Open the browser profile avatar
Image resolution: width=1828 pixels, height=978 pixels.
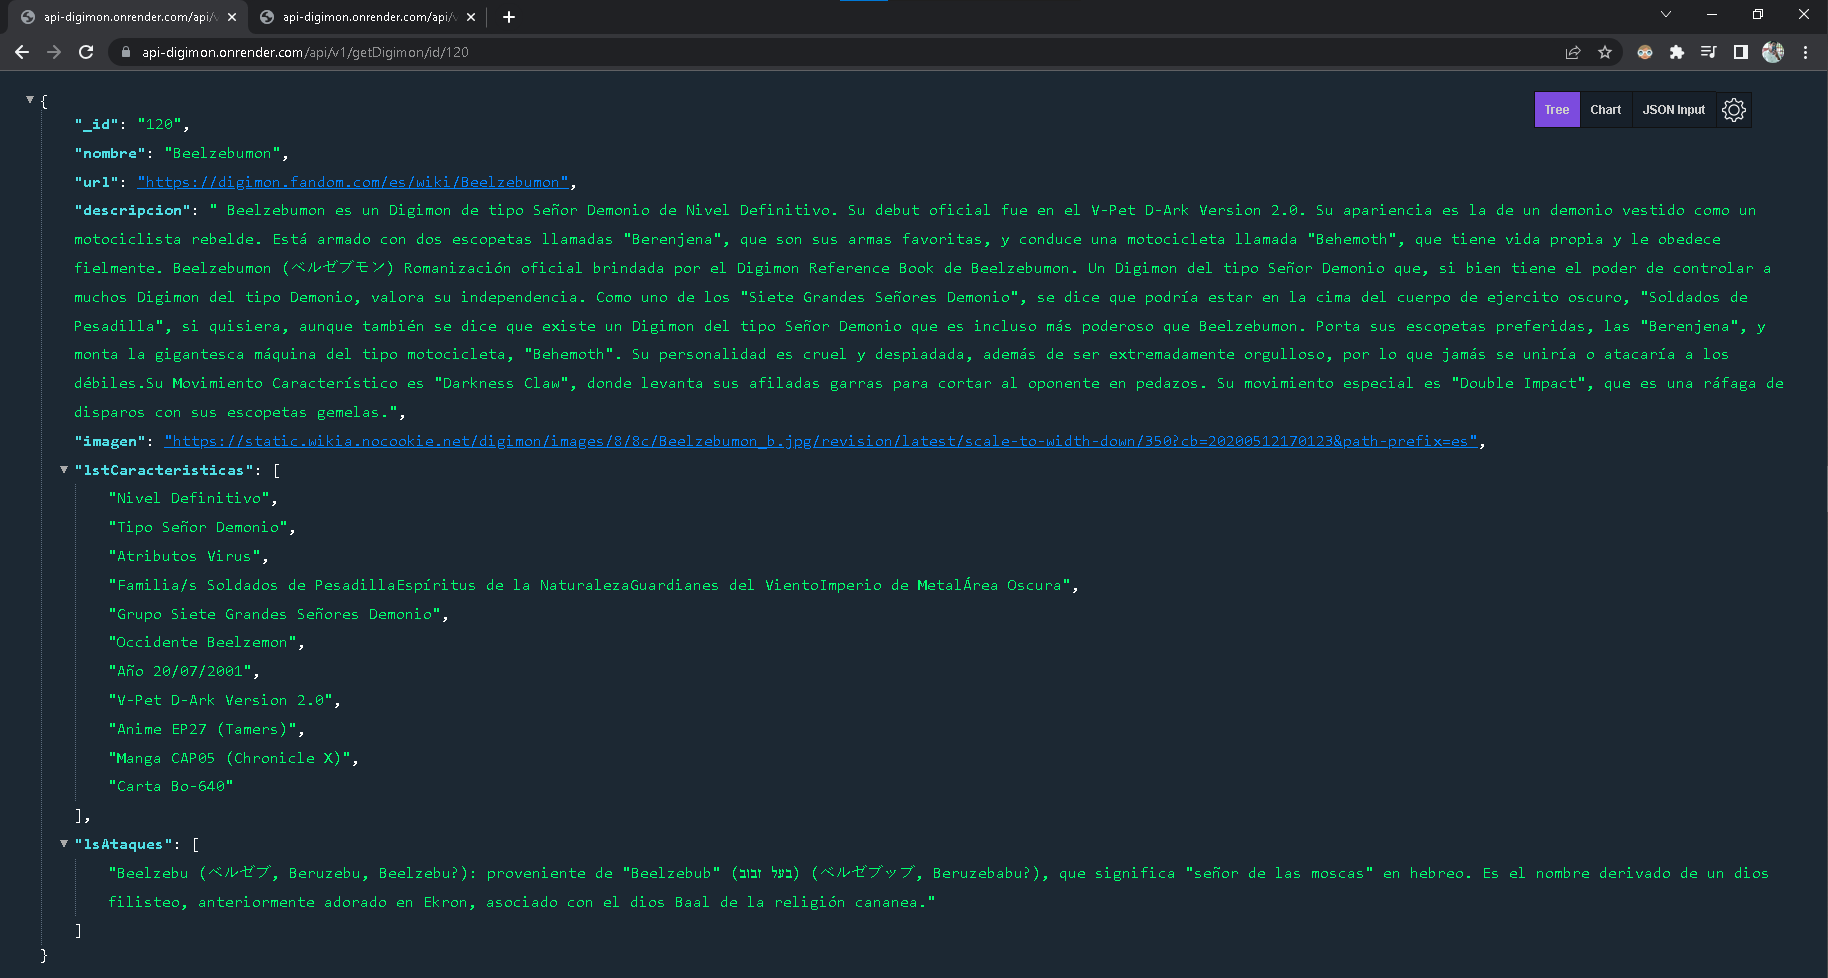[1773, 51]
